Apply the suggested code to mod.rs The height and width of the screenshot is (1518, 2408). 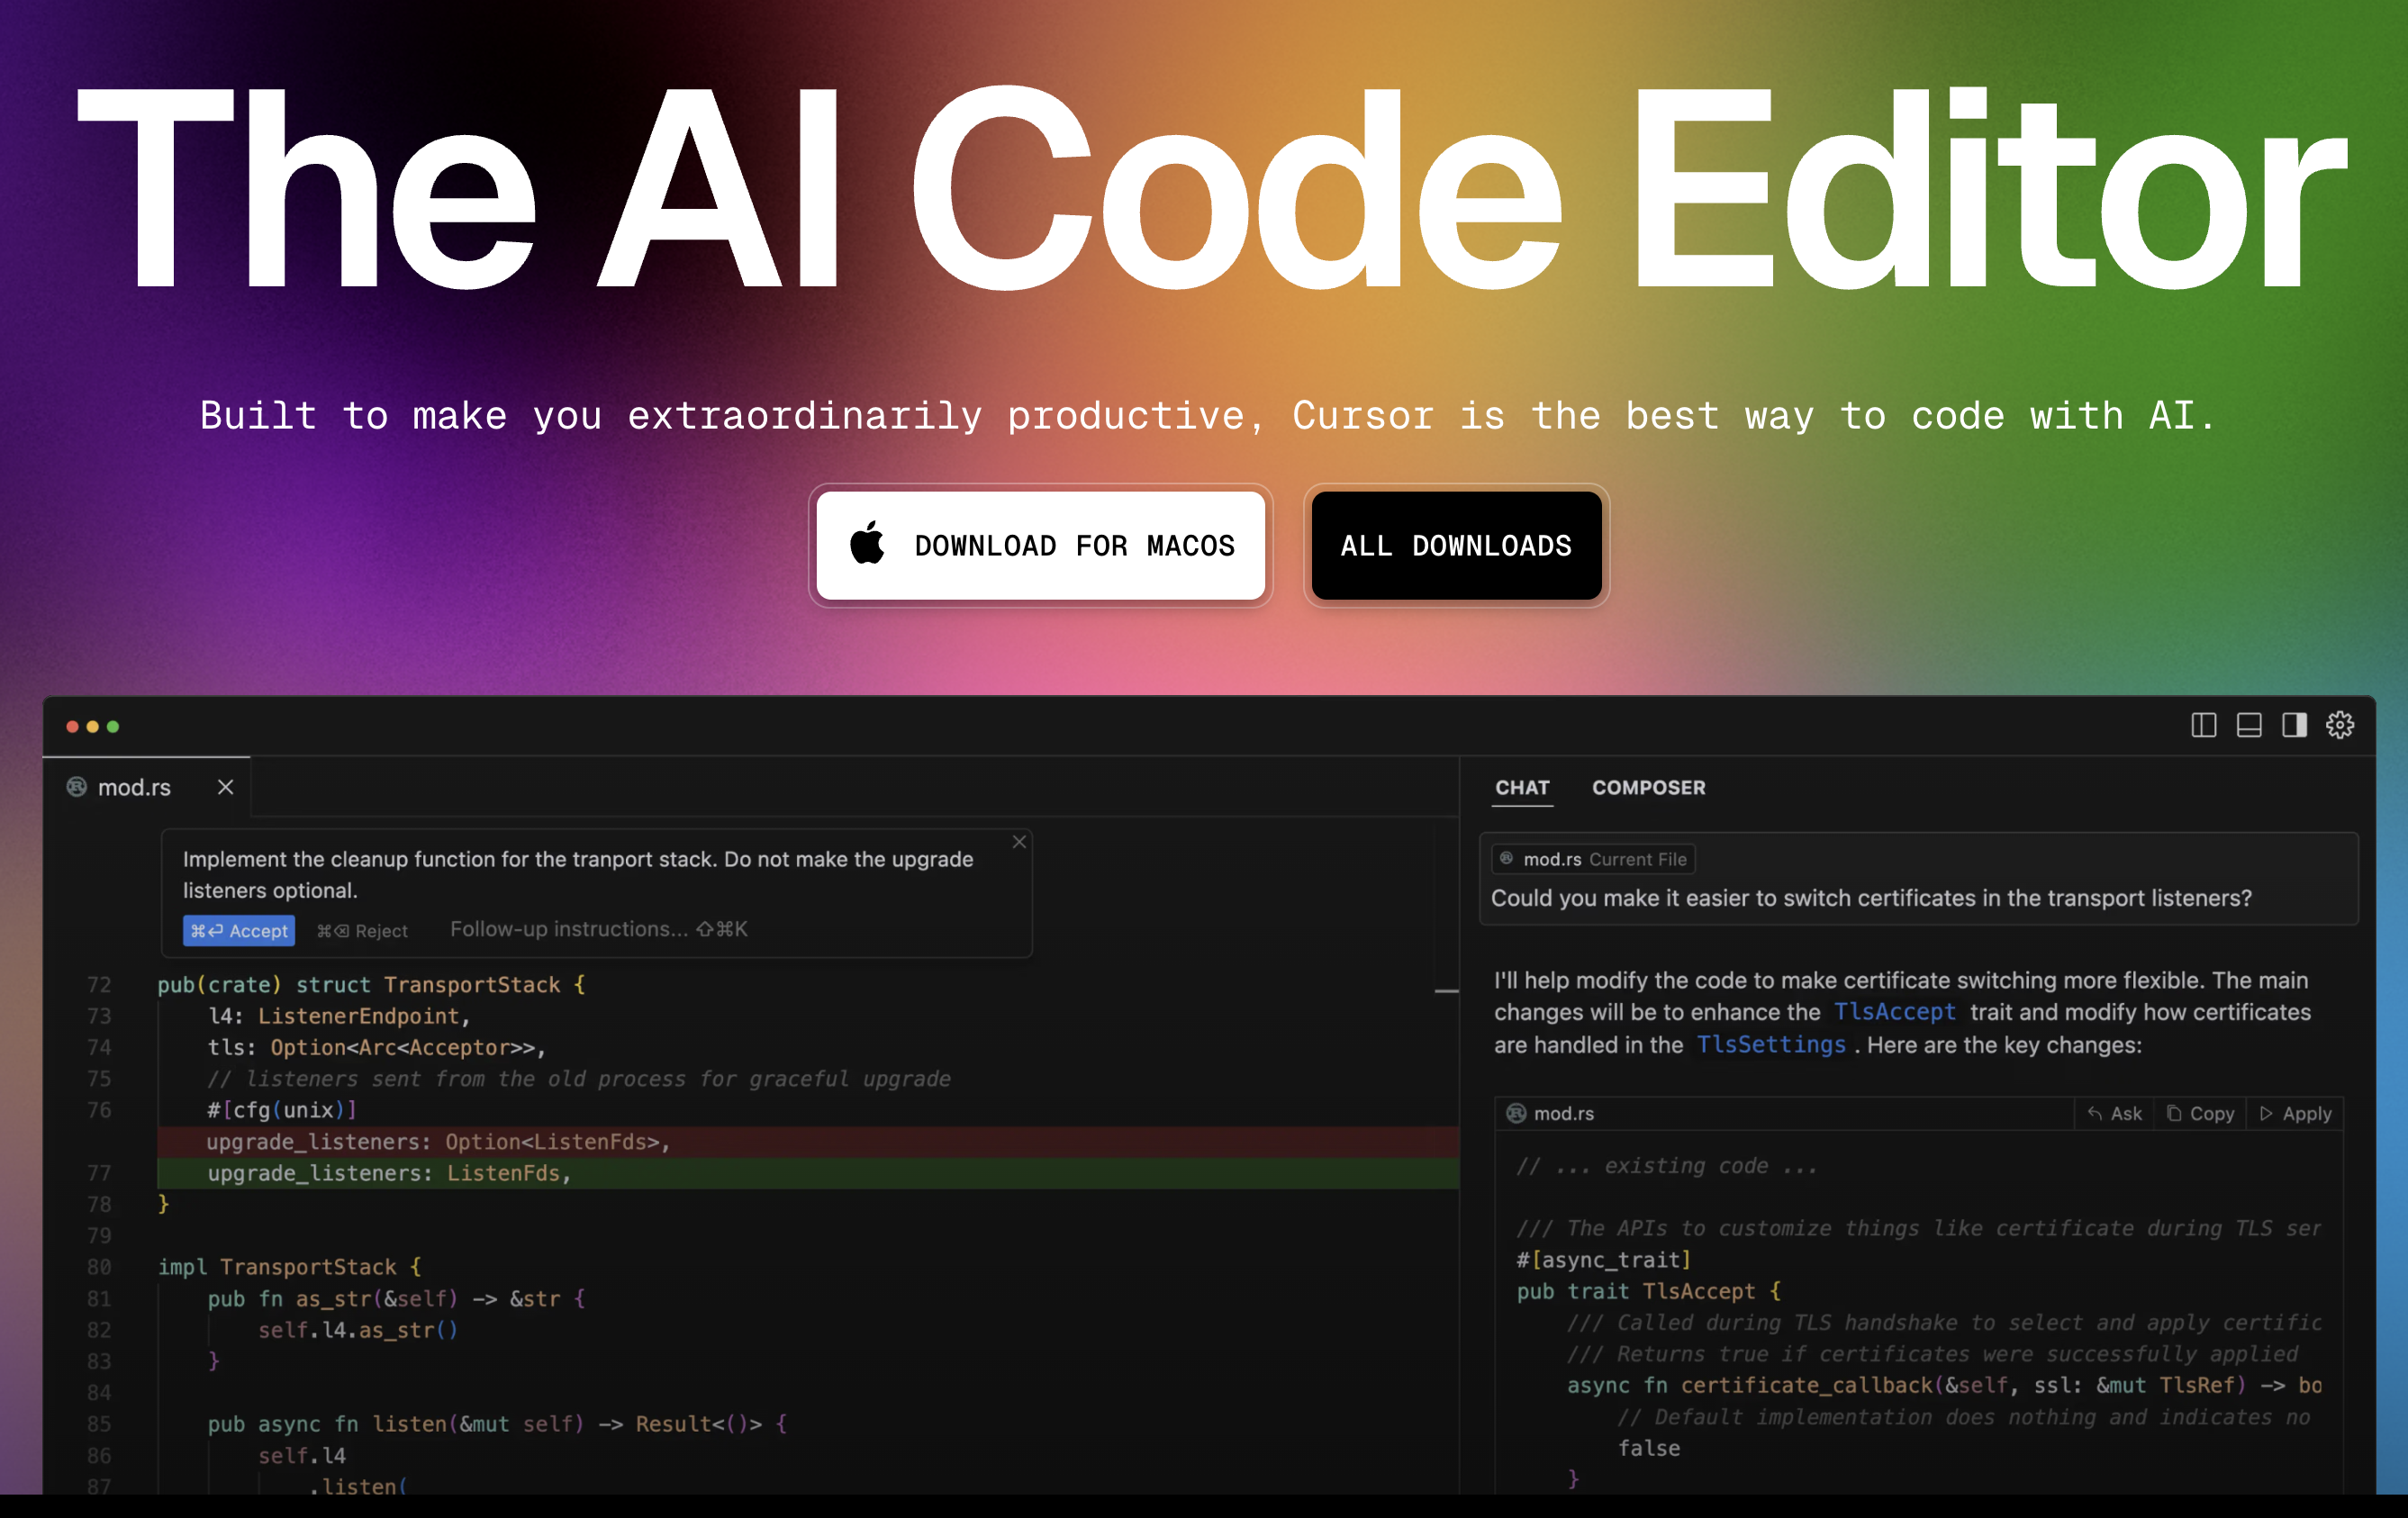2295,1113
